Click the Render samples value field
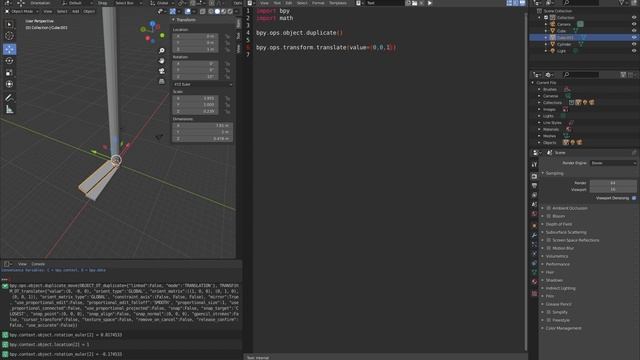640x360 pixels. coord(613,183)
